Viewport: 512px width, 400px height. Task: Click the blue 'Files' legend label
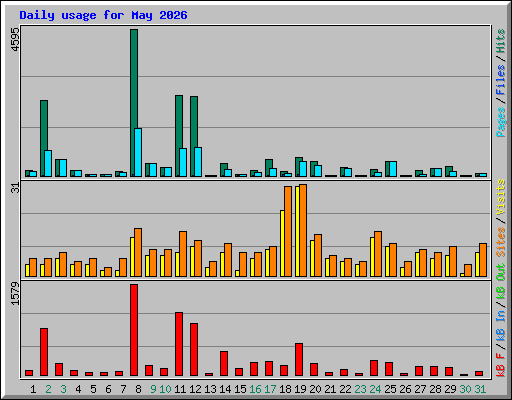[501, 80]
